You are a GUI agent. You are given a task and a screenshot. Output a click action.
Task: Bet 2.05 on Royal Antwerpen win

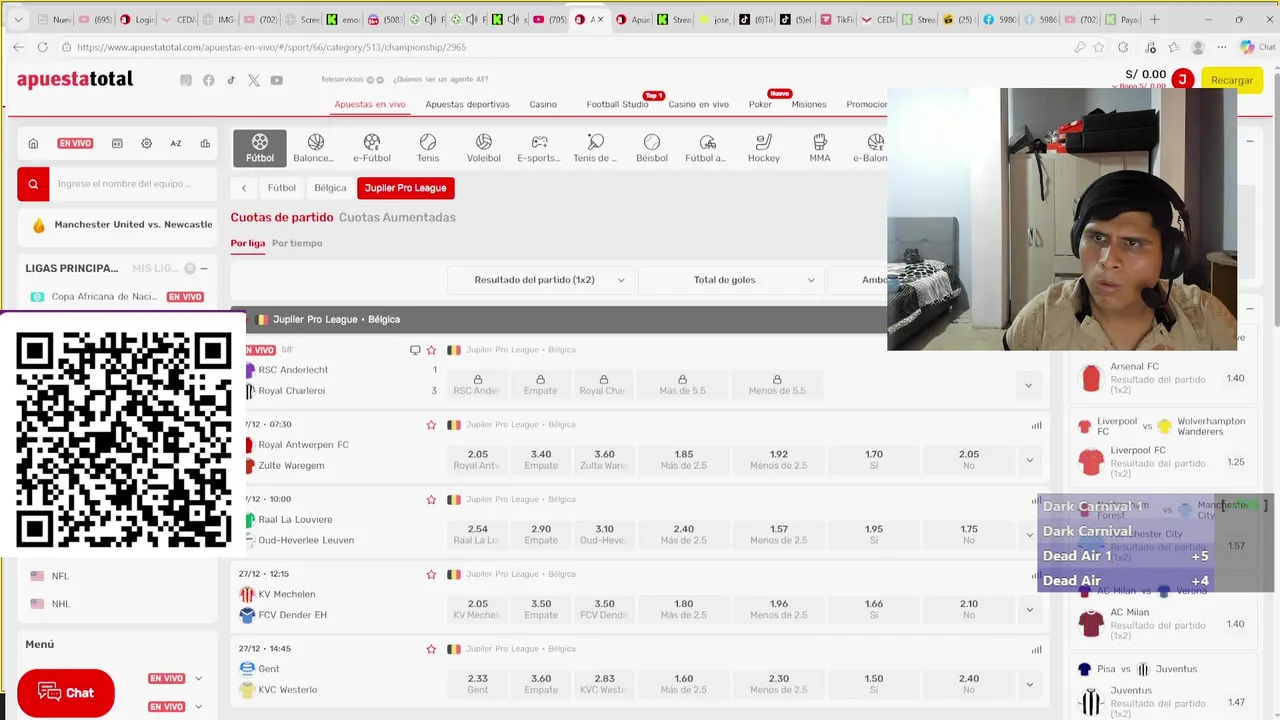478,460
